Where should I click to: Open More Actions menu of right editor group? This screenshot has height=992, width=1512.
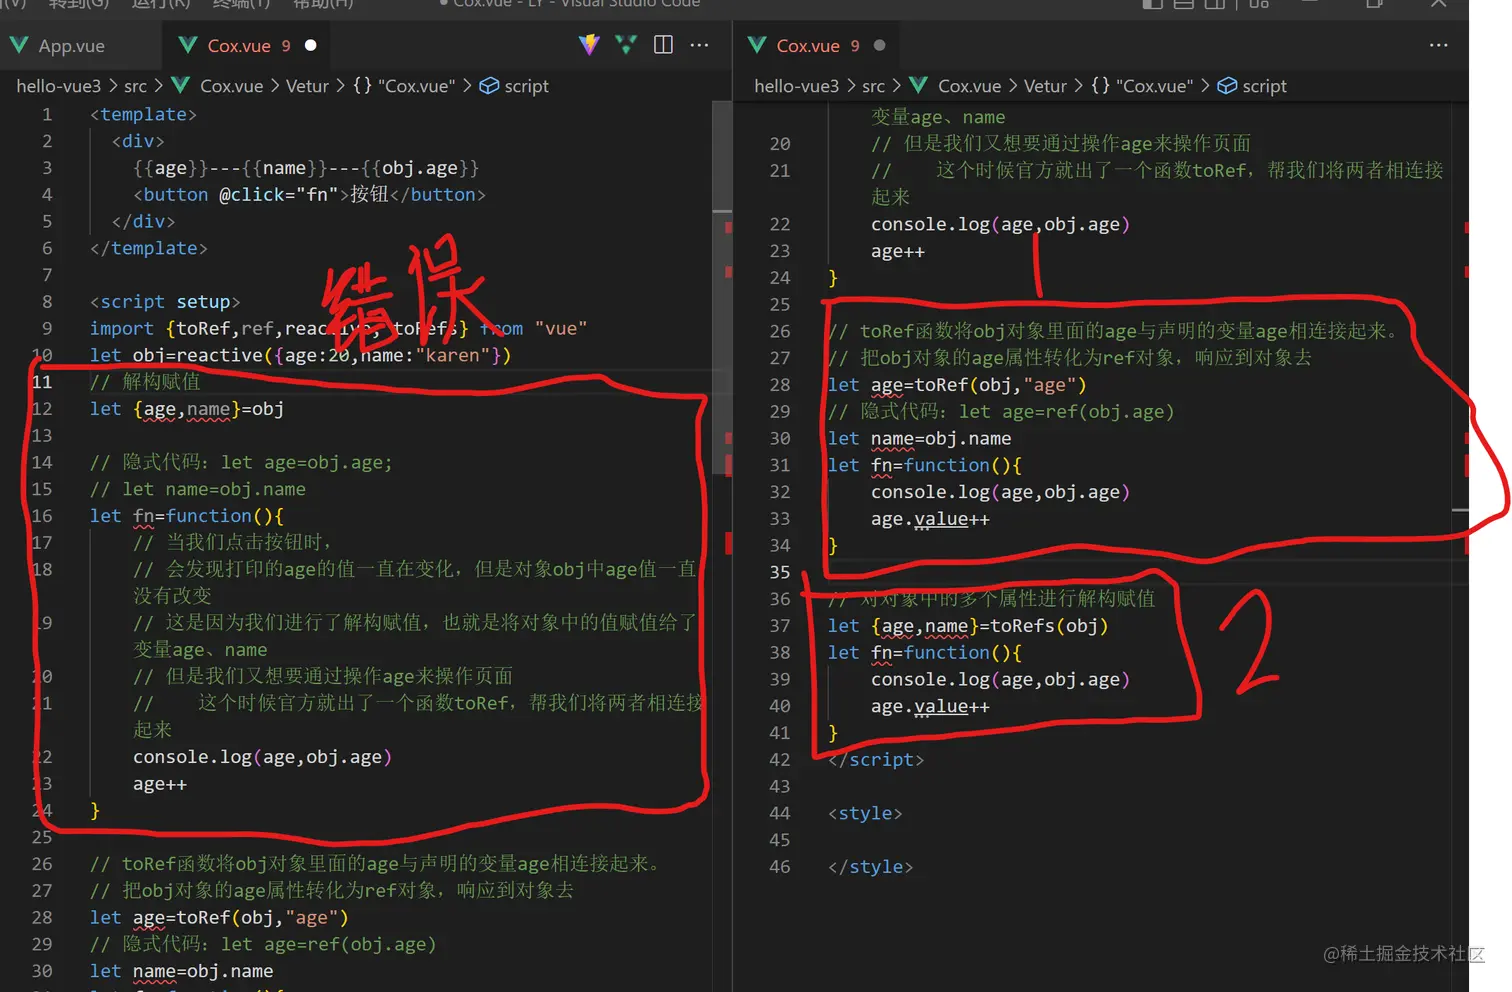click(x=1438, y=45)
